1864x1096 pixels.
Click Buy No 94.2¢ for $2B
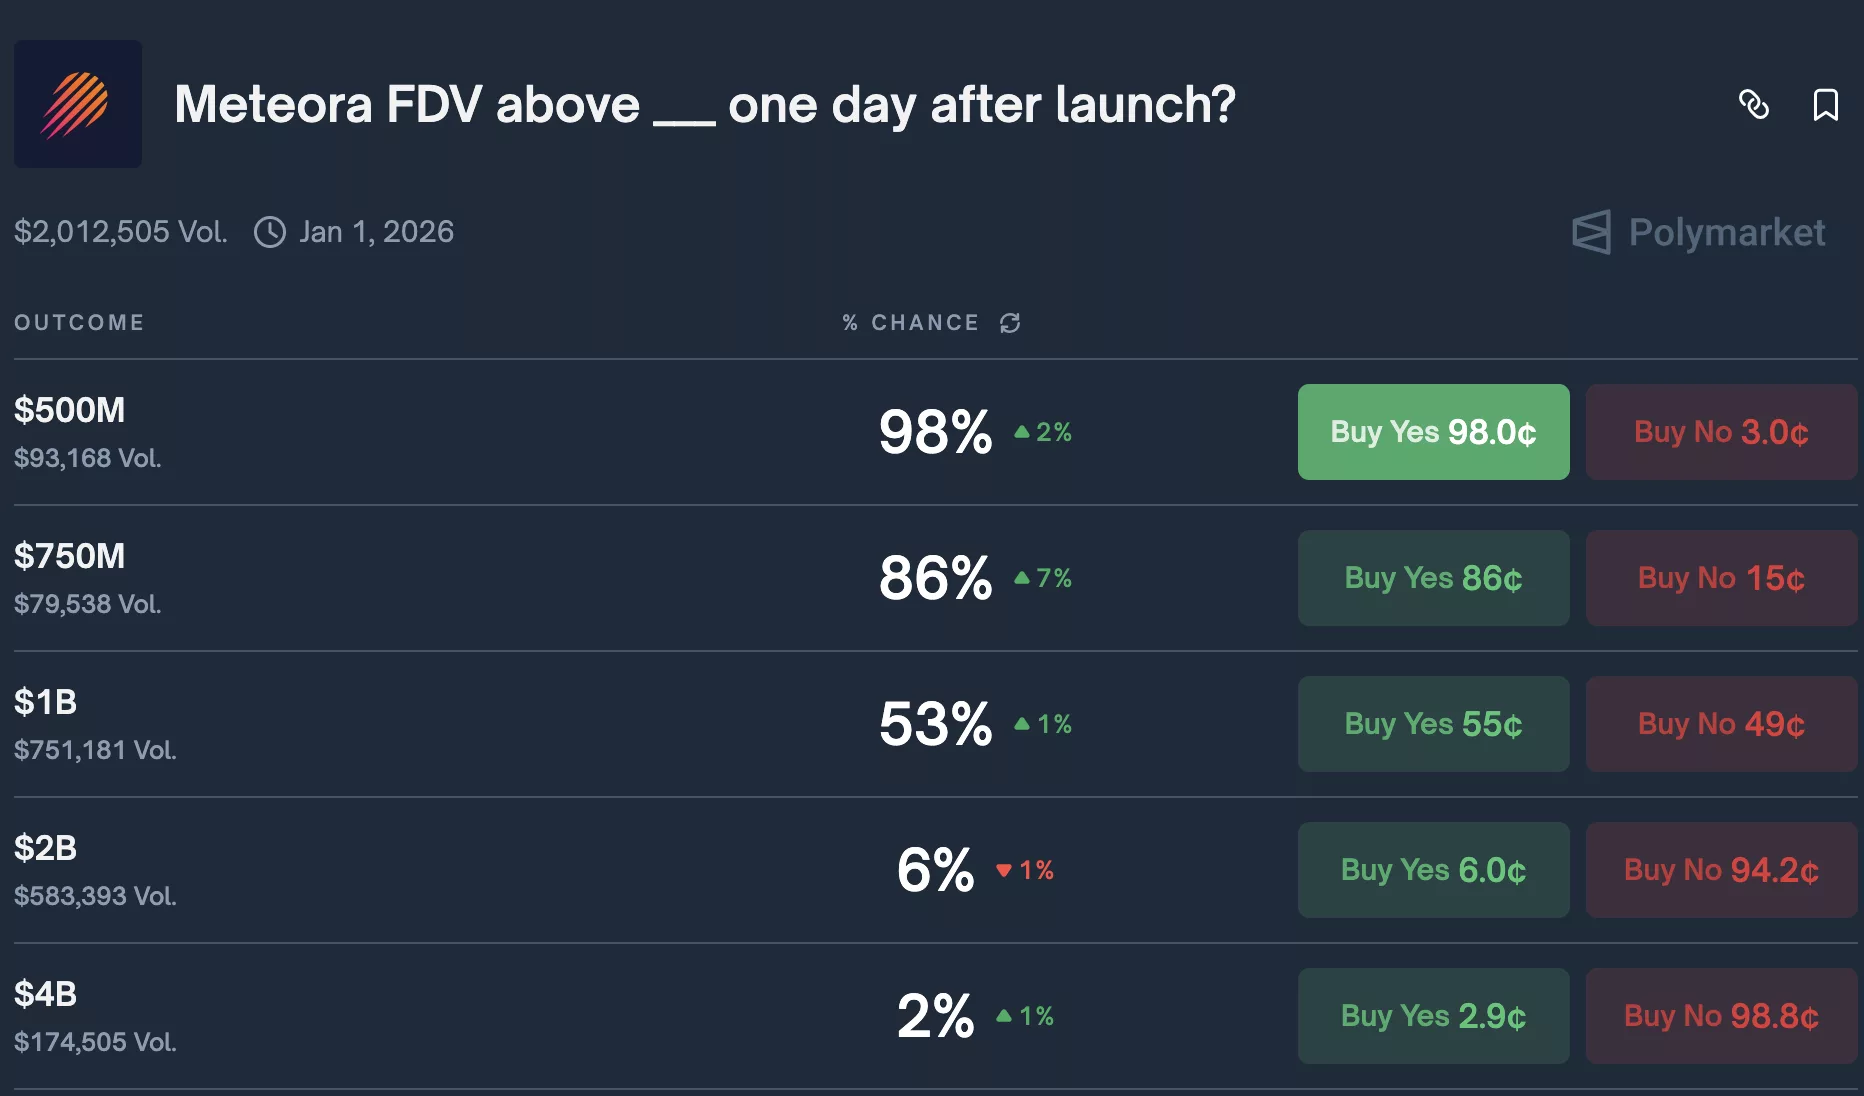(1720, 870)
